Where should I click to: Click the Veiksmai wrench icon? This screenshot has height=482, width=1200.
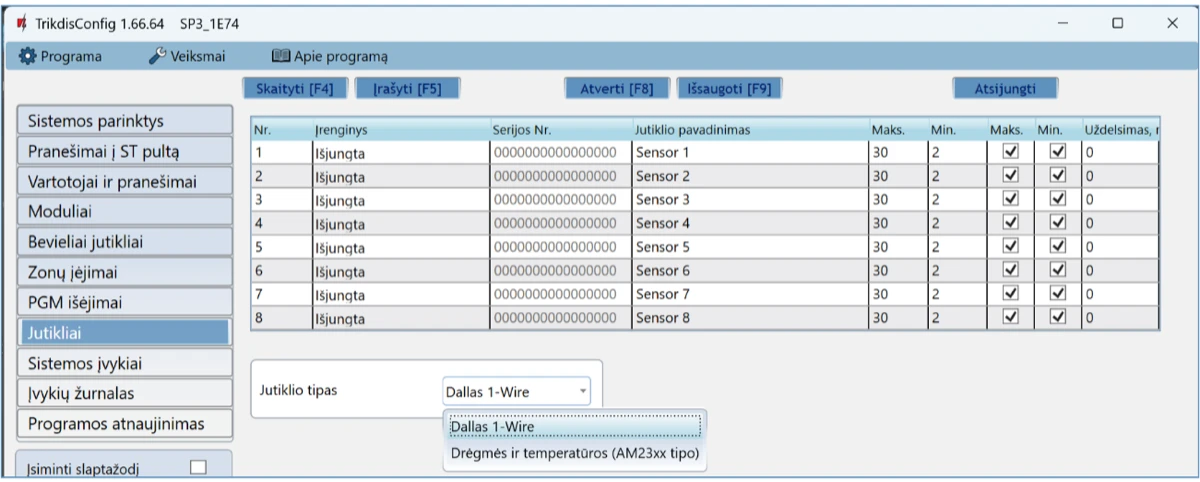157,57
